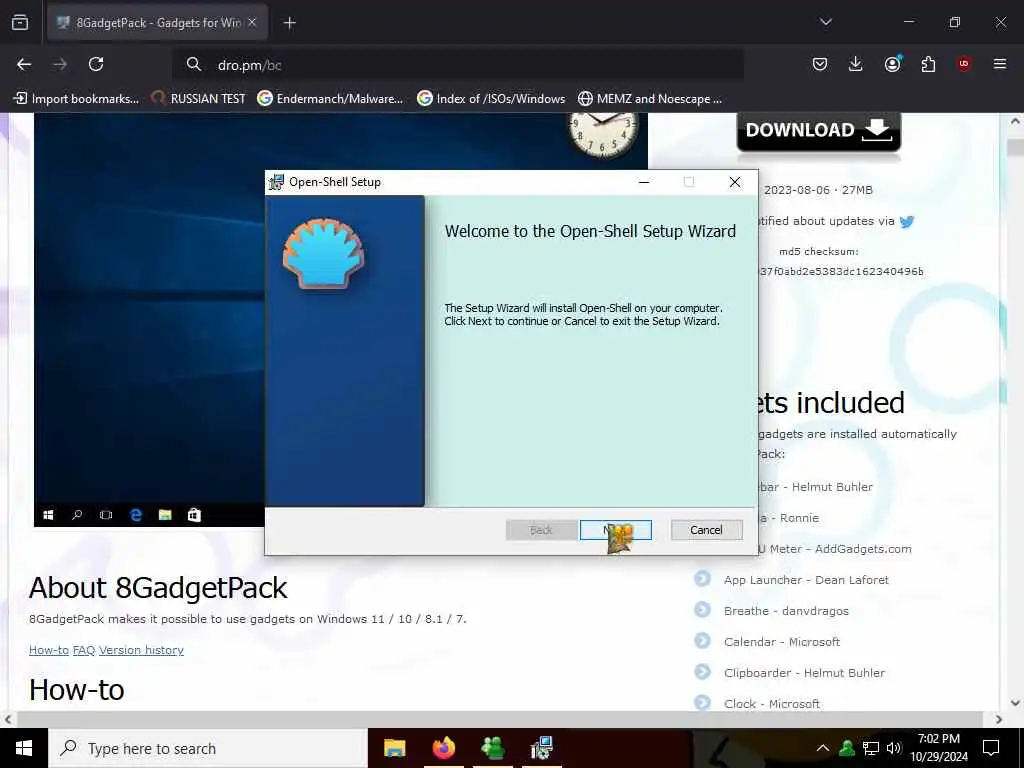Click the network tray icon
Screen dimensions: 1024x768
coord(871,748)
